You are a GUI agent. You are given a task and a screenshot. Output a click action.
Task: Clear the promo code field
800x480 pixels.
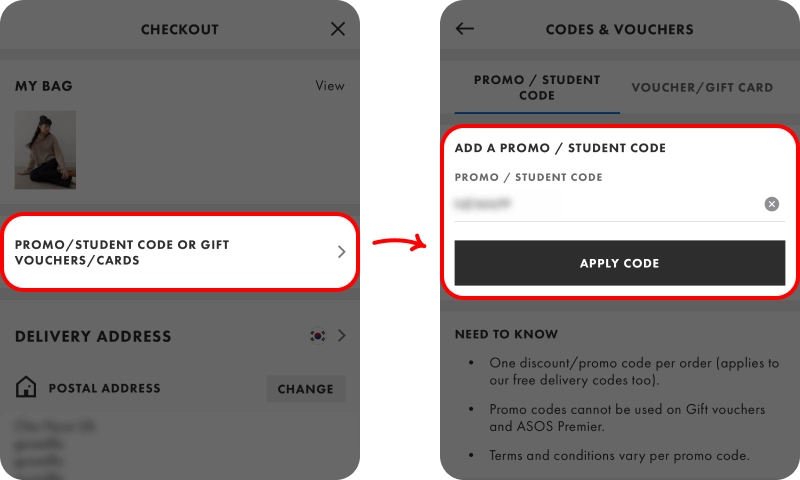pos(771,204)
